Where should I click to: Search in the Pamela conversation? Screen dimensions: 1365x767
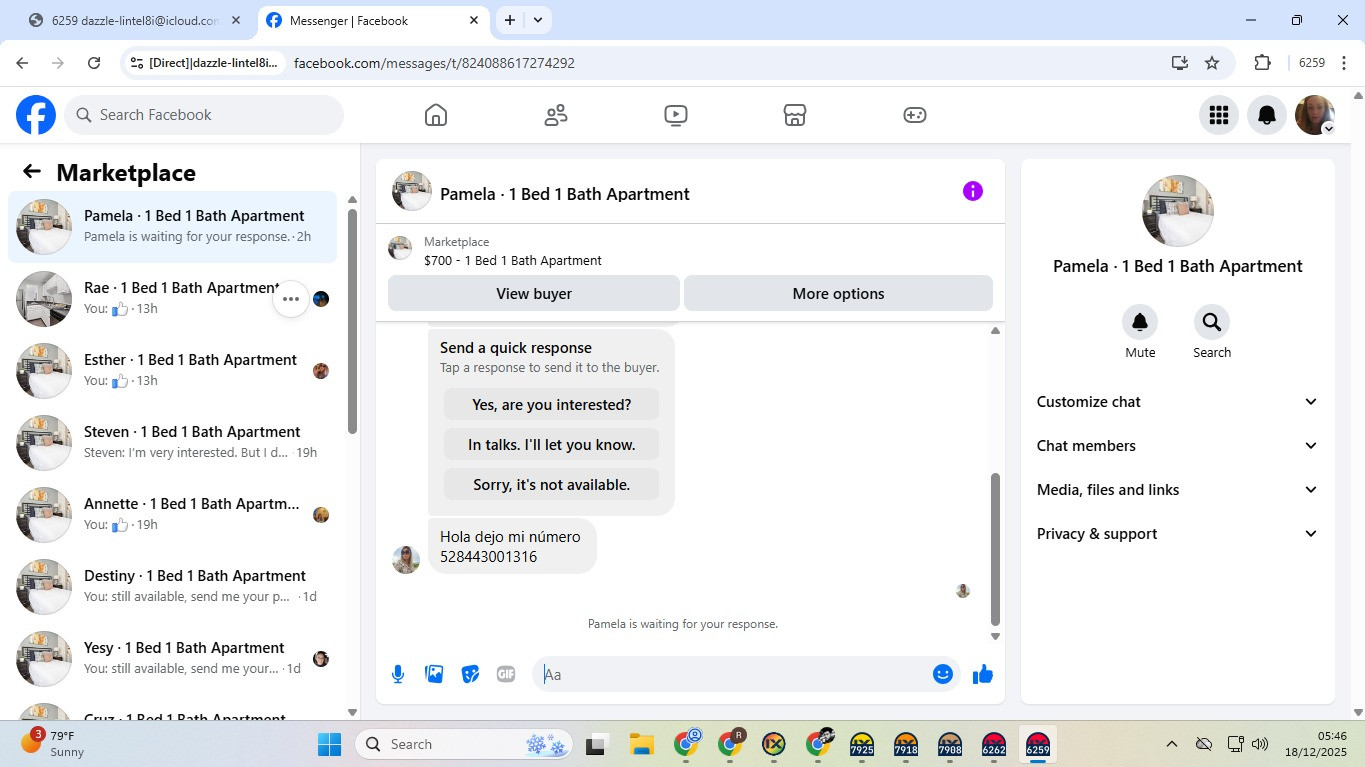pyautogui.click(x=1212, y=322)
